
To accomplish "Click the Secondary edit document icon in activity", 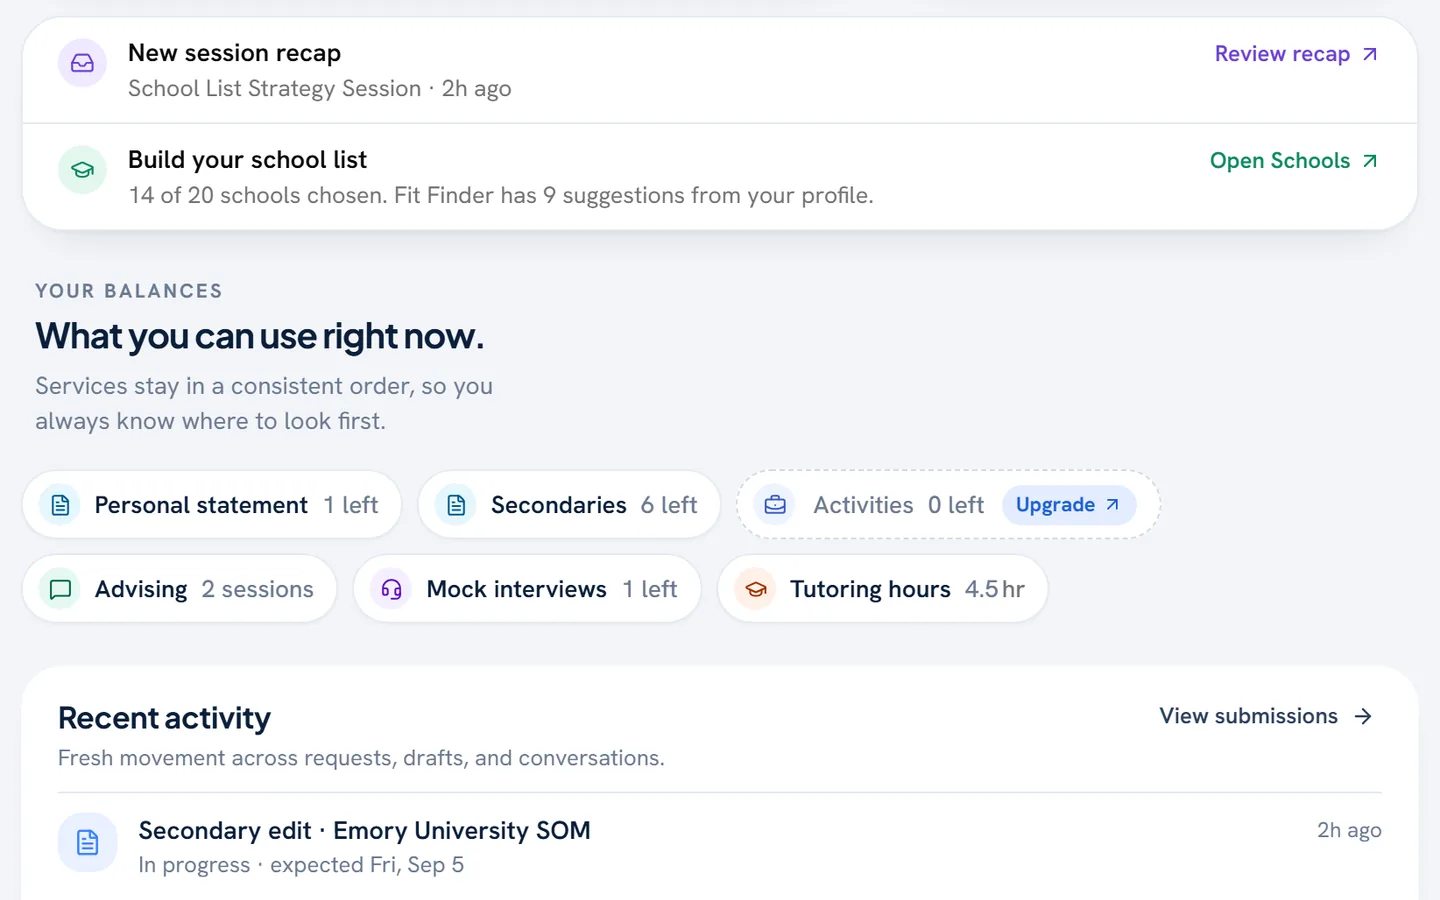I will pos(88,842).
